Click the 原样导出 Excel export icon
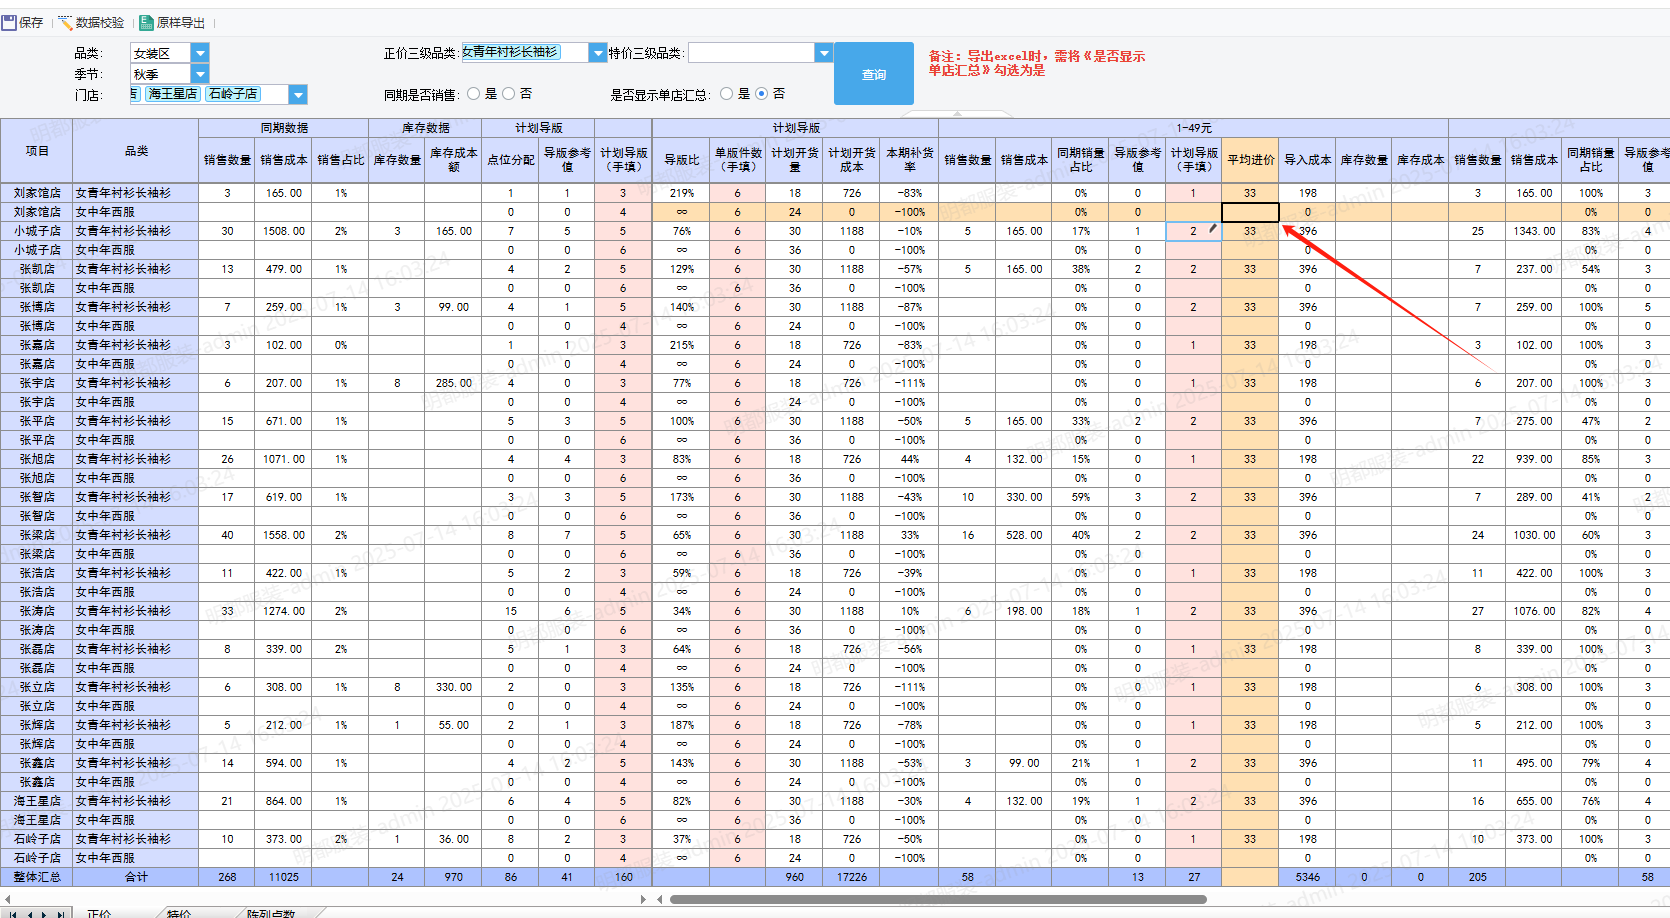Viewport: 1670px width, 918px height. pyautogui.click(x=146, y=22)
